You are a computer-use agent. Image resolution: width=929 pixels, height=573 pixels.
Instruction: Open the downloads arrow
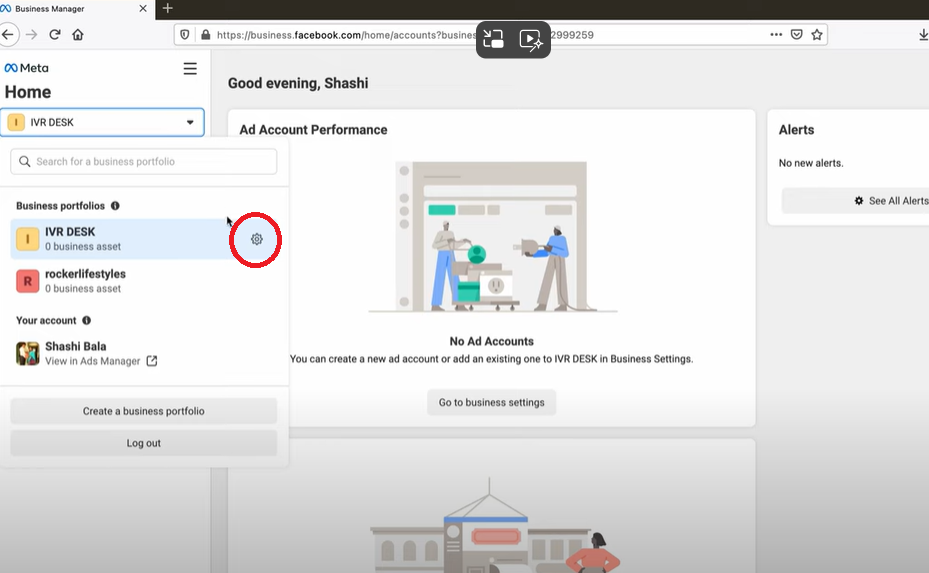(x=923, y=35)
